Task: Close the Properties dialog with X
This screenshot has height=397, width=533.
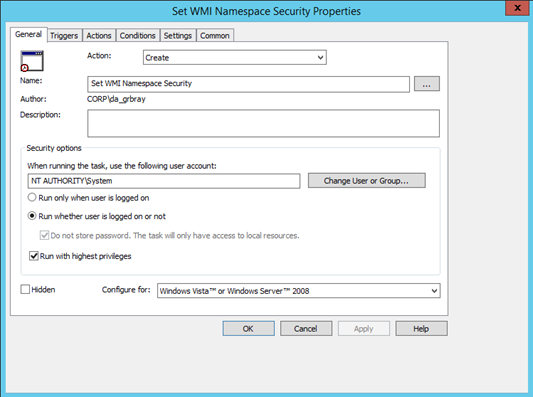Action: (517, 8)
